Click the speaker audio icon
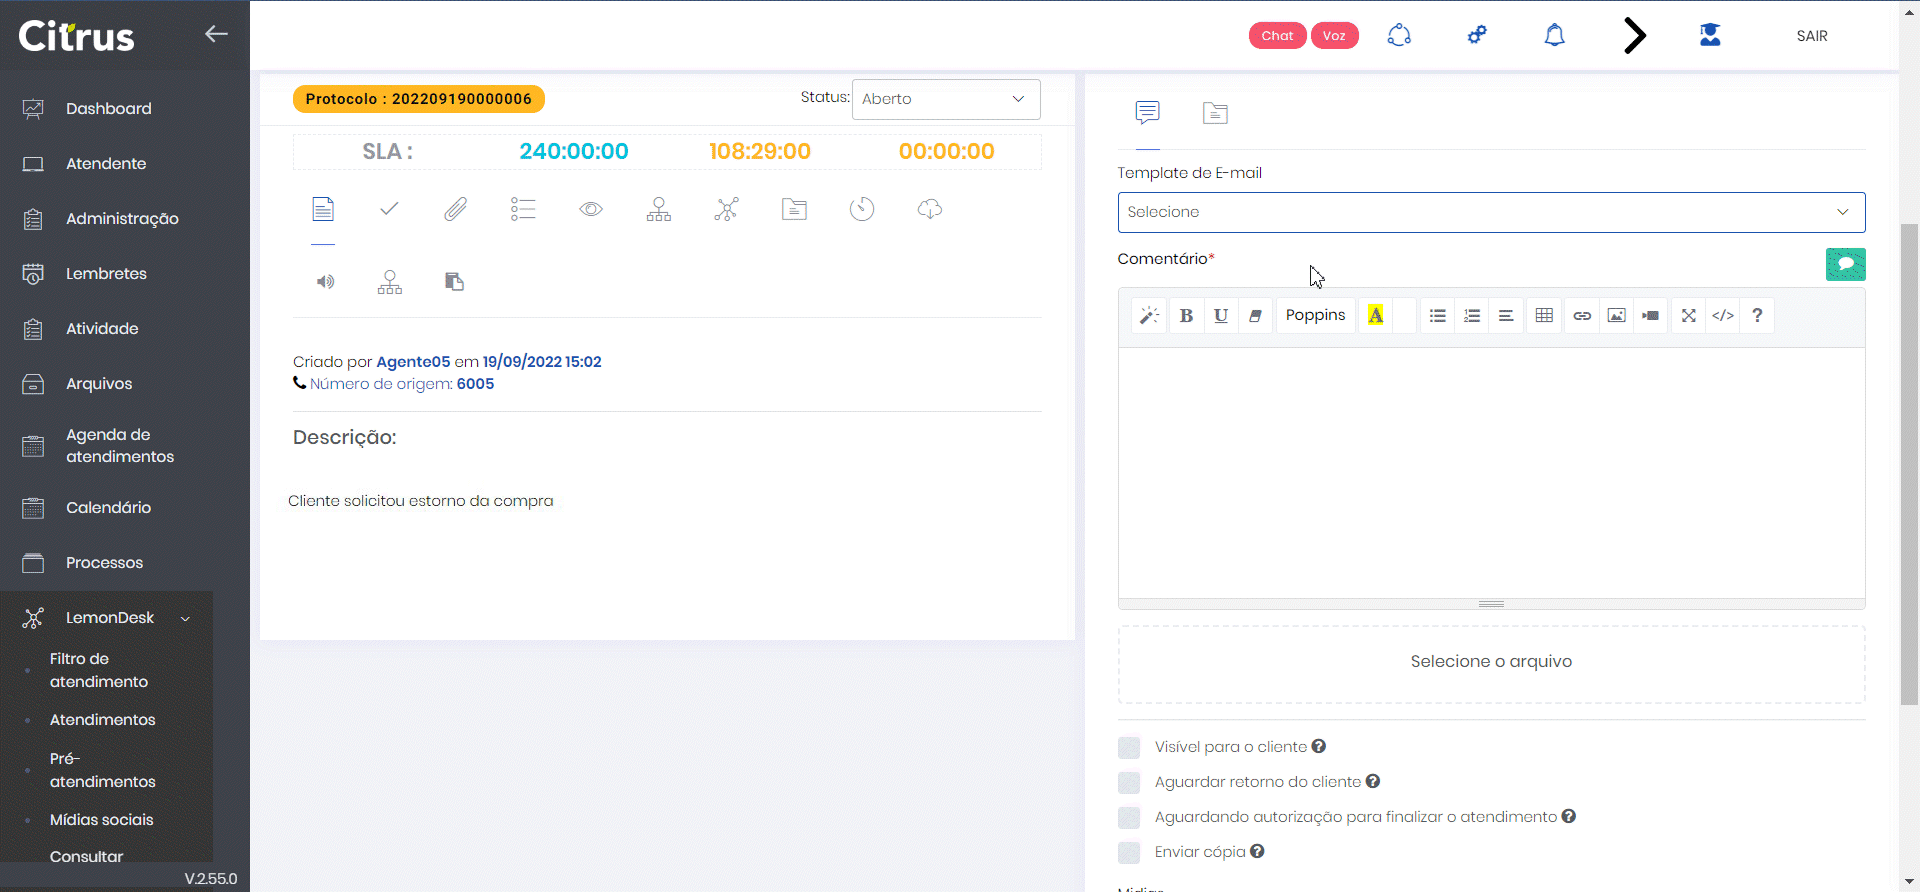This screenshot has width=1920, height=892. 325,282
